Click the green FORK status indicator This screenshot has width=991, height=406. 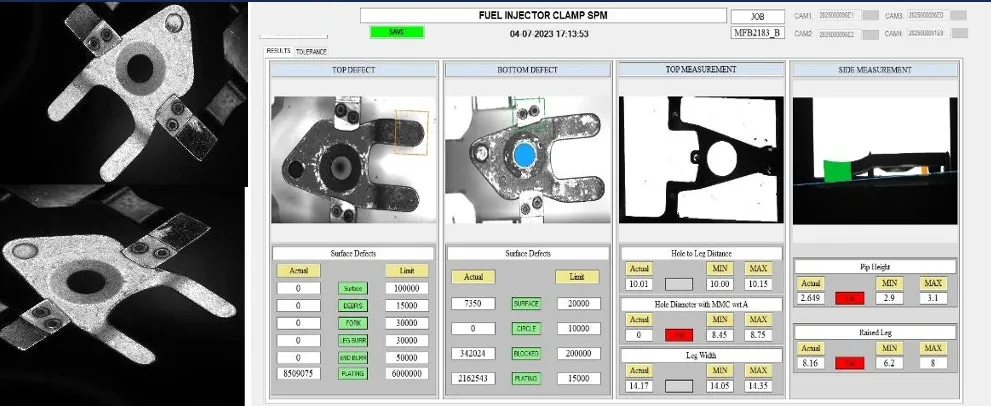[x=353, y=322]
